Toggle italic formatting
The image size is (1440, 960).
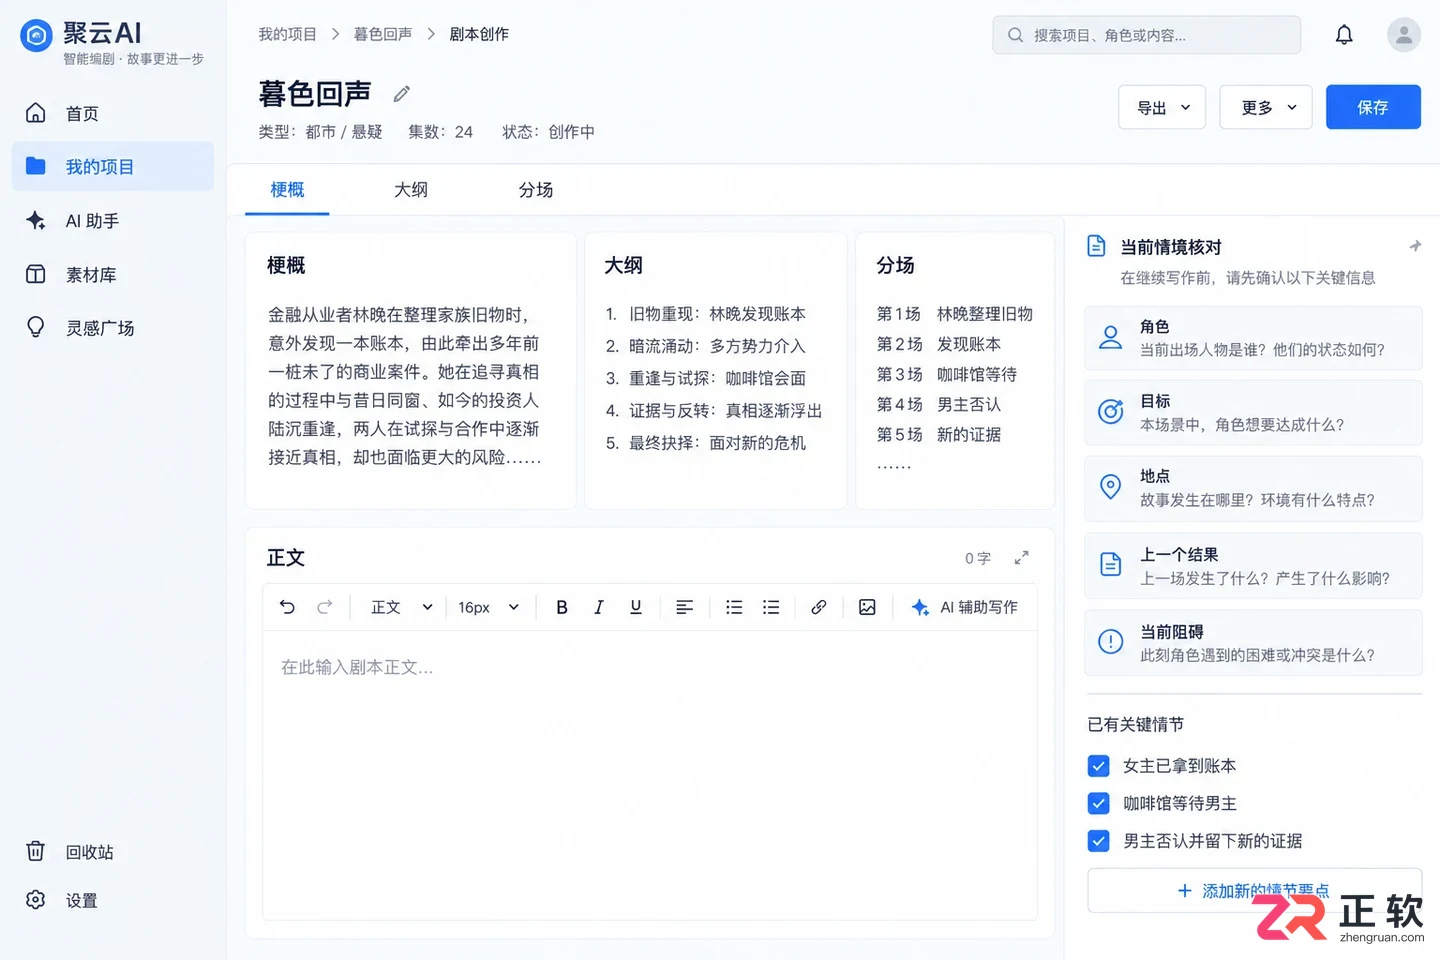[599, 607]
